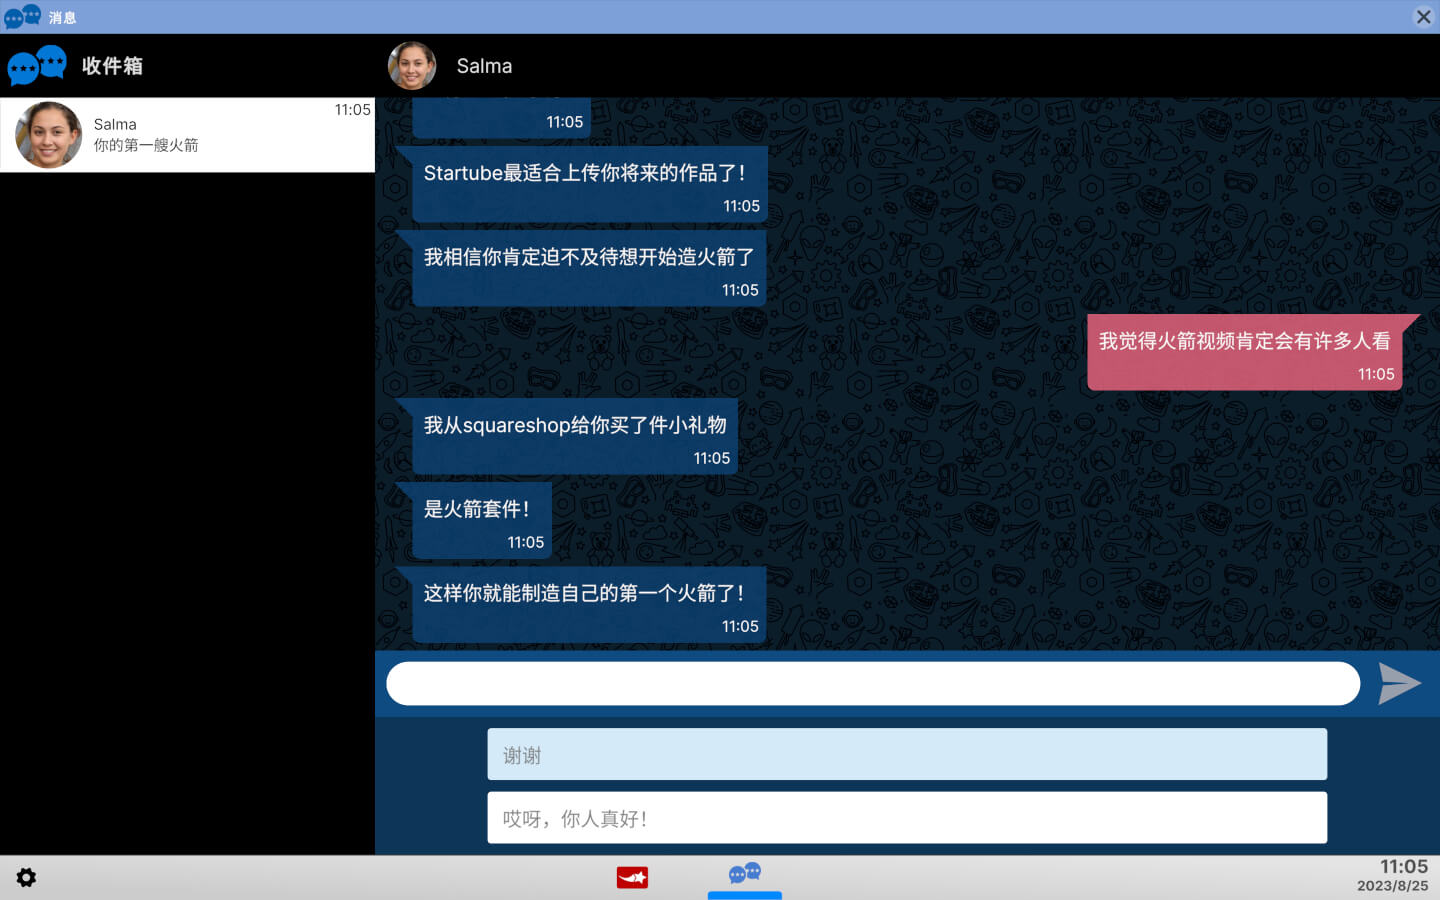This screenshot has height=900, width=1440.
Task: Click the send message arrow icon
Action: point(1398,684)
